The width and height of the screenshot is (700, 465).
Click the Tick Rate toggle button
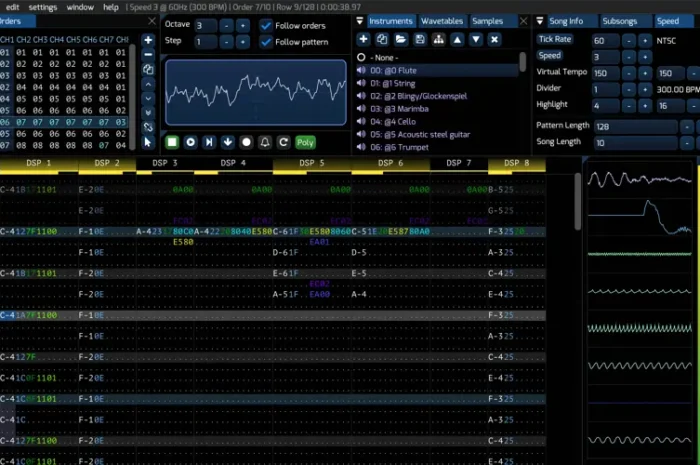click(555, 39)
